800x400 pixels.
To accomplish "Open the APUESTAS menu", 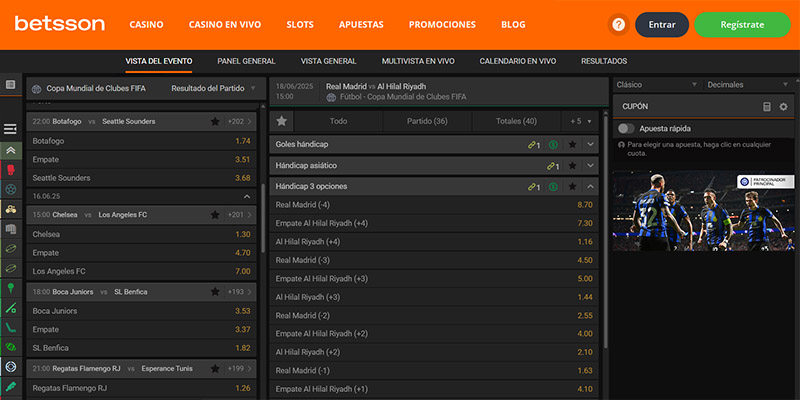I will pyautogui.click(x=361, y=24).
